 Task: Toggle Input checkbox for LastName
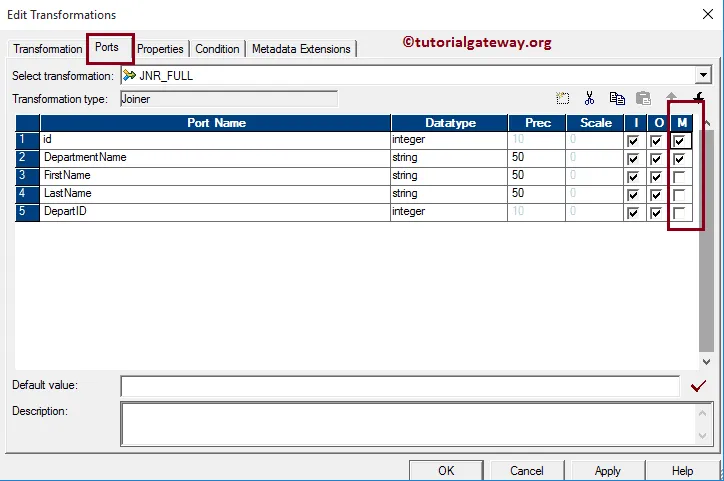click(x=633, y=195)
